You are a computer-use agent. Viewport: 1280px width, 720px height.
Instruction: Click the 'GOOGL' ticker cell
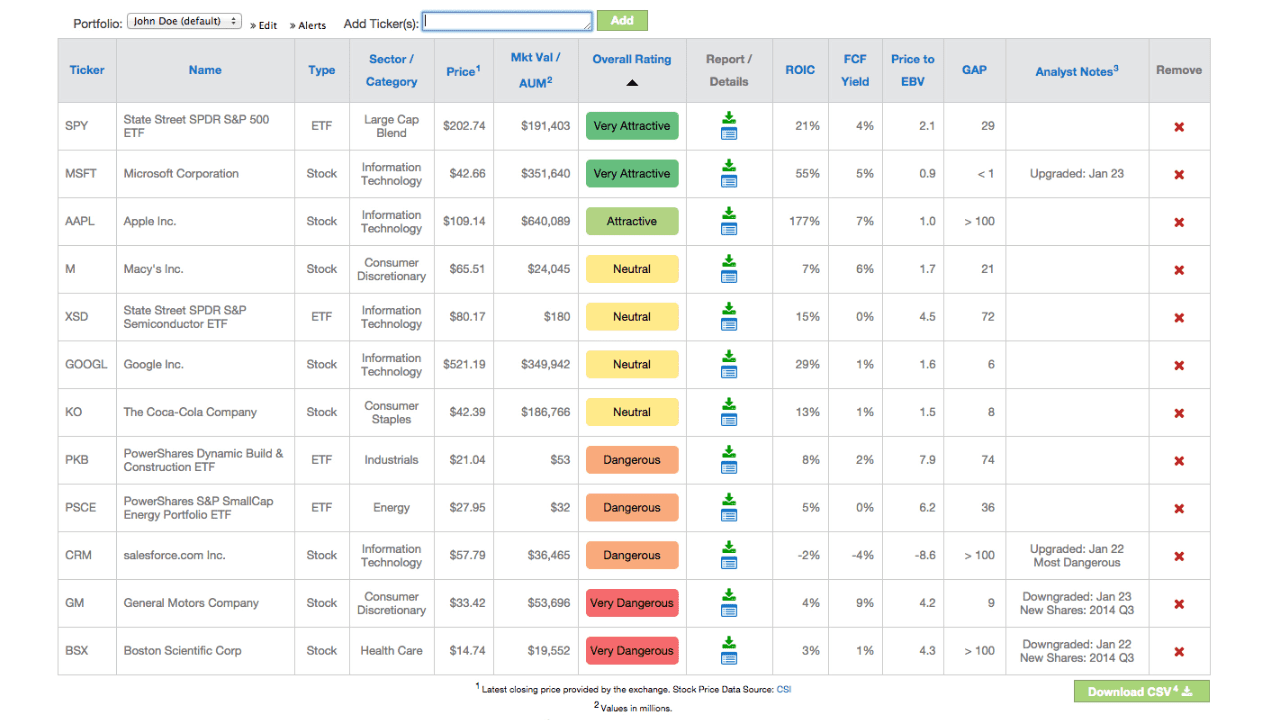[x=86, y=365]
